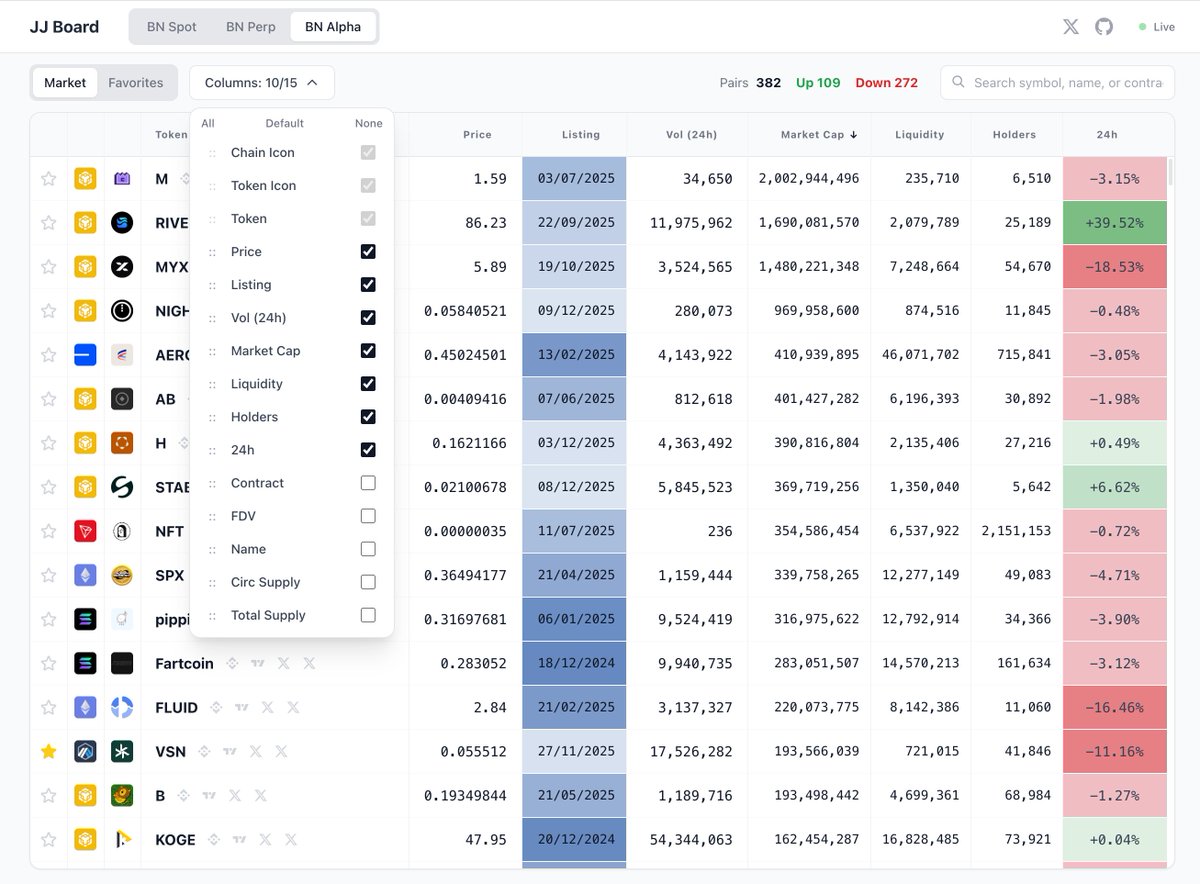Star the FLUID row as favorite
Image resolution: width=1200 pixels, height=884 pixels.
(x=48, y=707)
